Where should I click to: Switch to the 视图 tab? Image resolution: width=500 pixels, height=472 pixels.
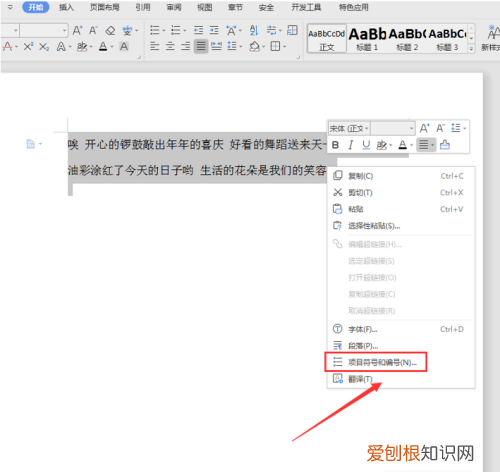pyautogui.click(x=205, y=7)
